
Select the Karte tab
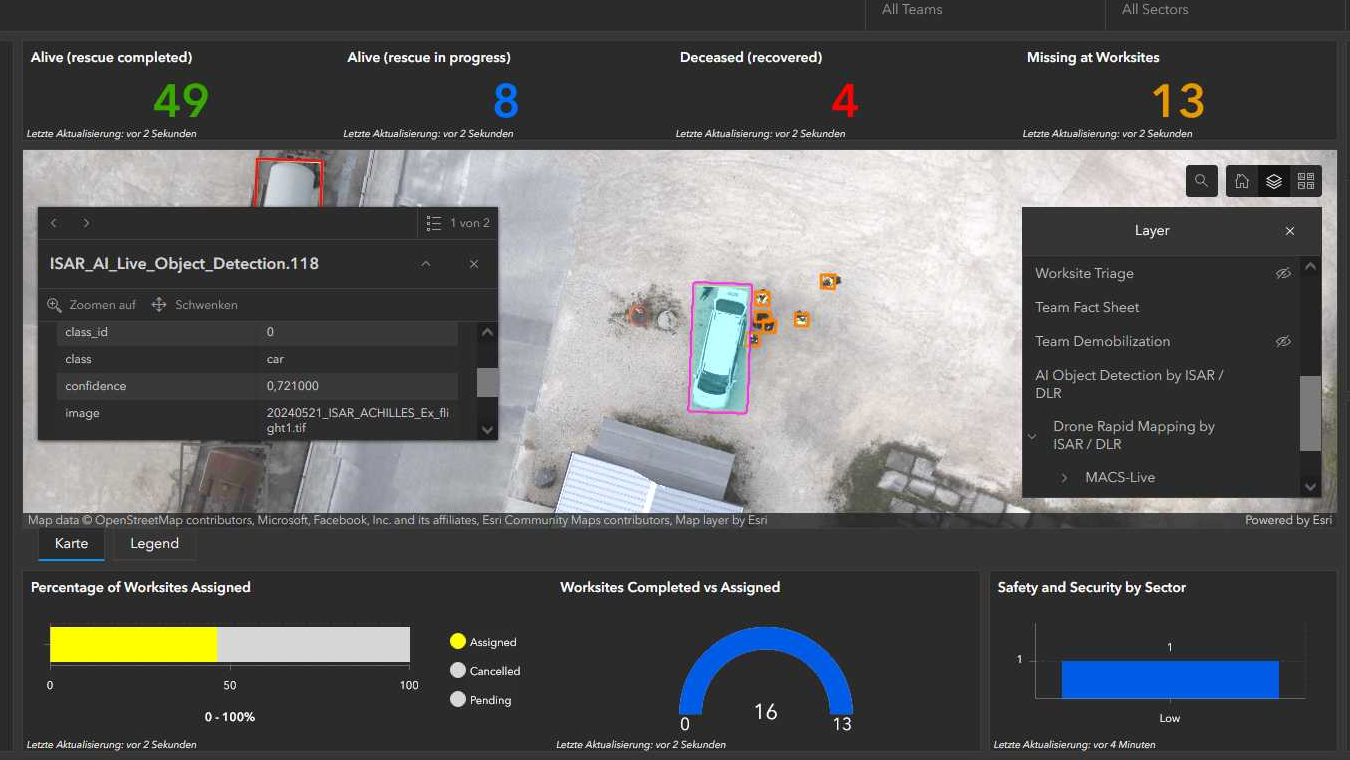click(x=71, y=544)
